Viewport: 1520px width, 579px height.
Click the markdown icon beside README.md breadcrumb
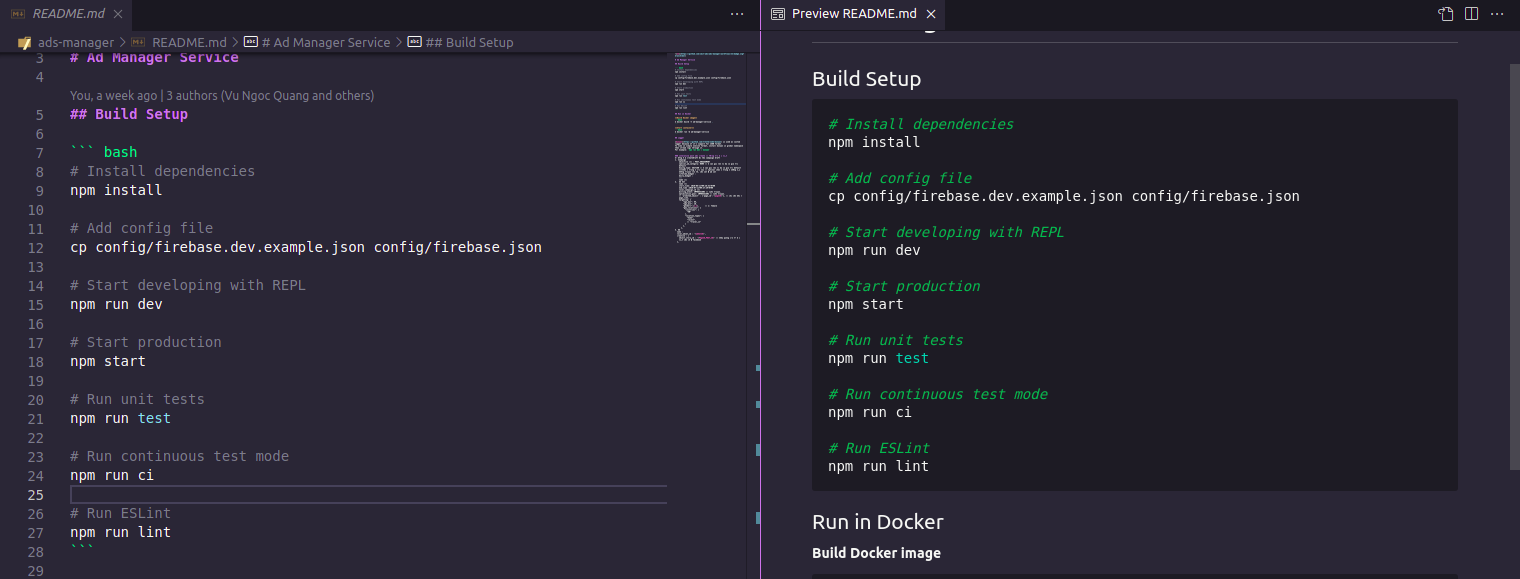(137, 42)
